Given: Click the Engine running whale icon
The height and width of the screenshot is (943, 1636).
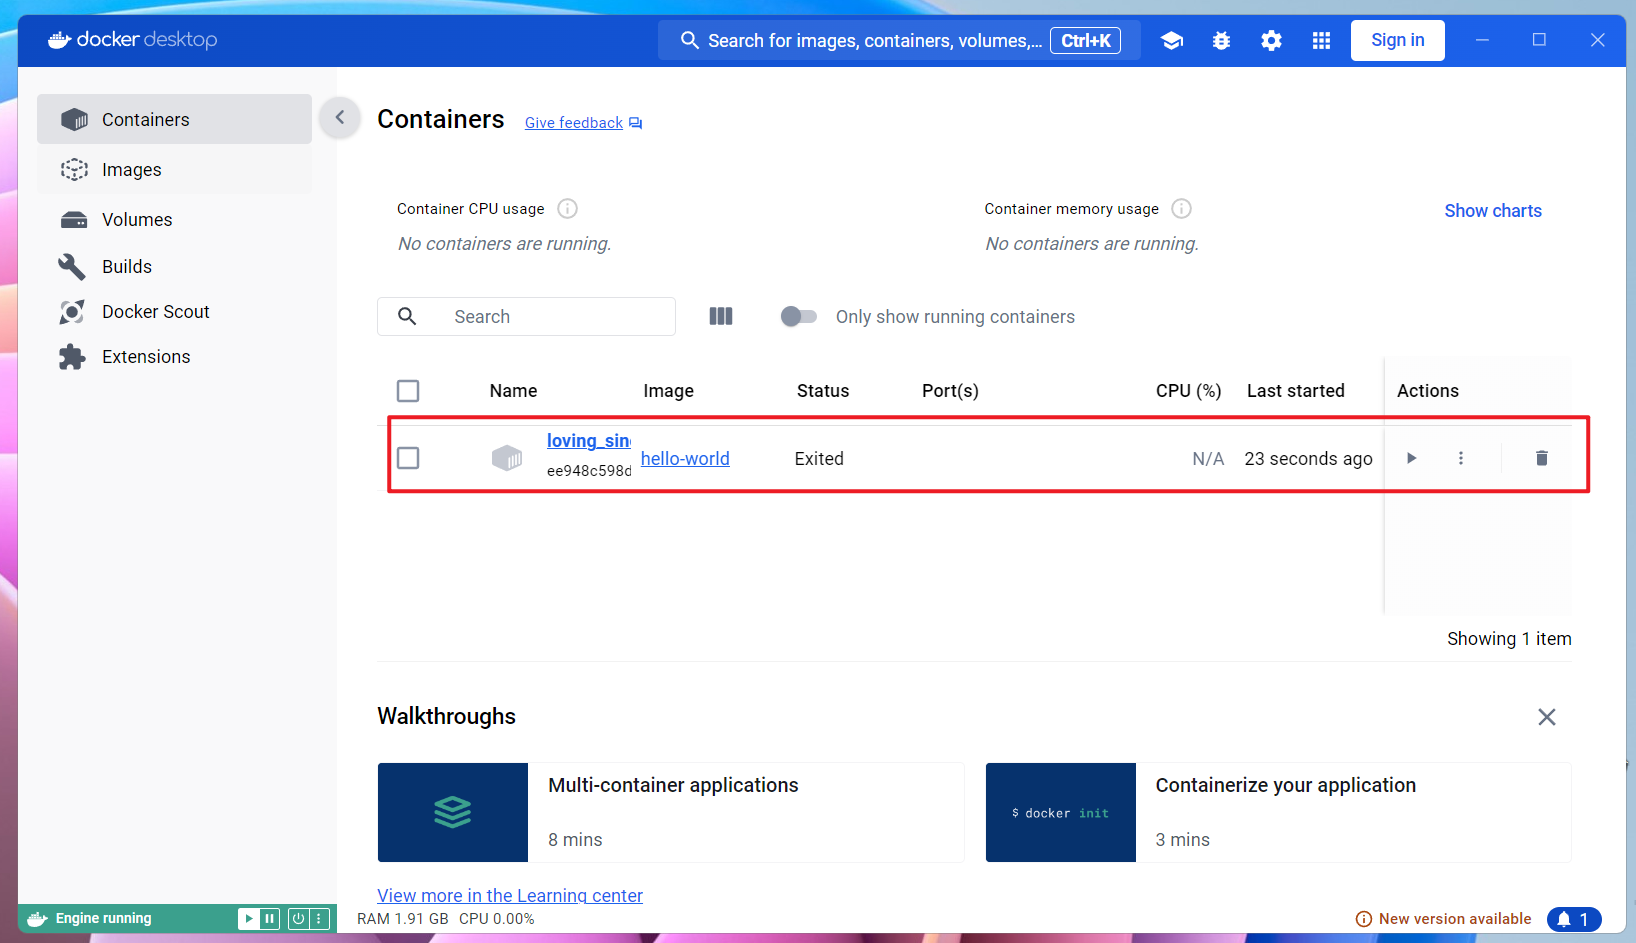Looking at the screenshot, I should pyautogui.click(x=38, y=918).
